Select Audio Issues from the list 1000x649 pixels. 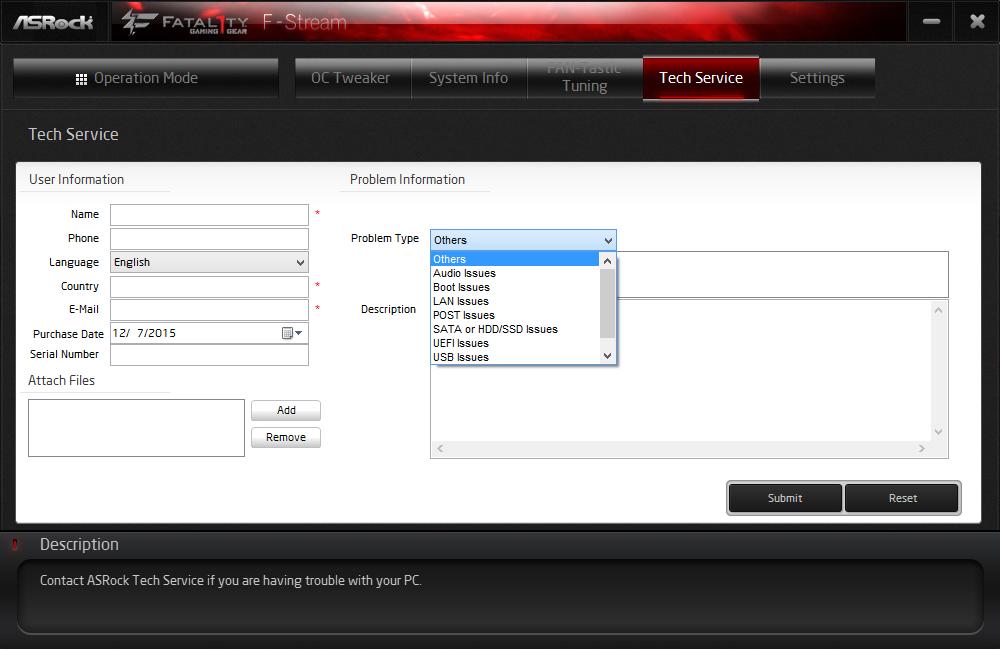(x=464, y=273)
